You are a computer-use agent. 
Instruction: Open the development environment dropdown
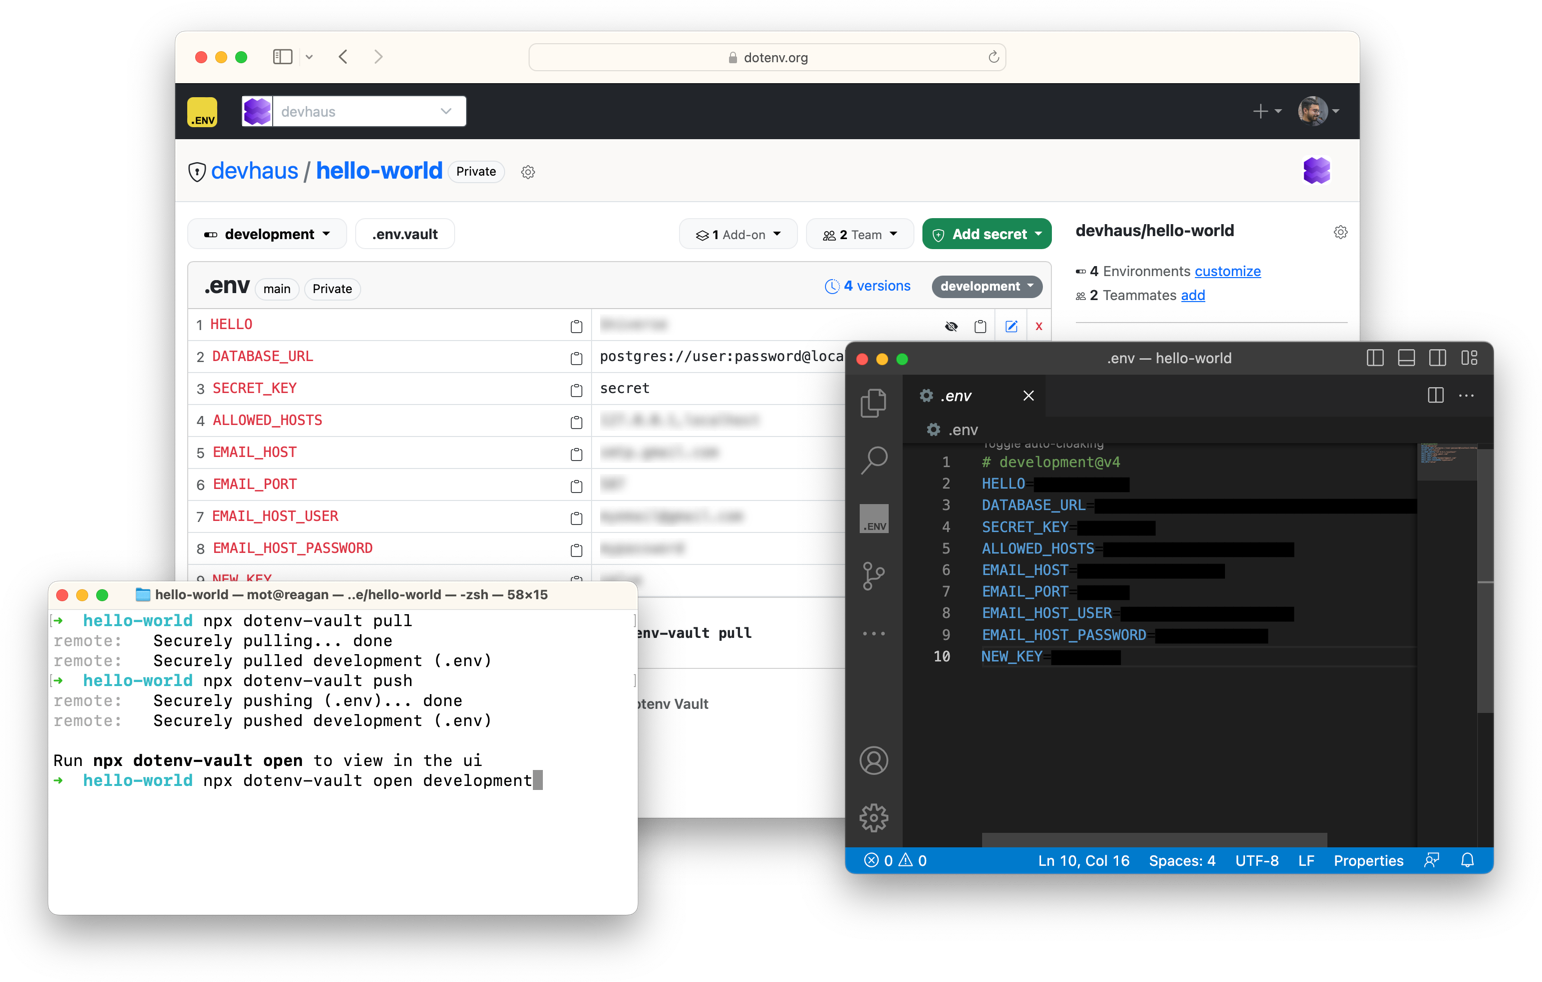(267, 234)
